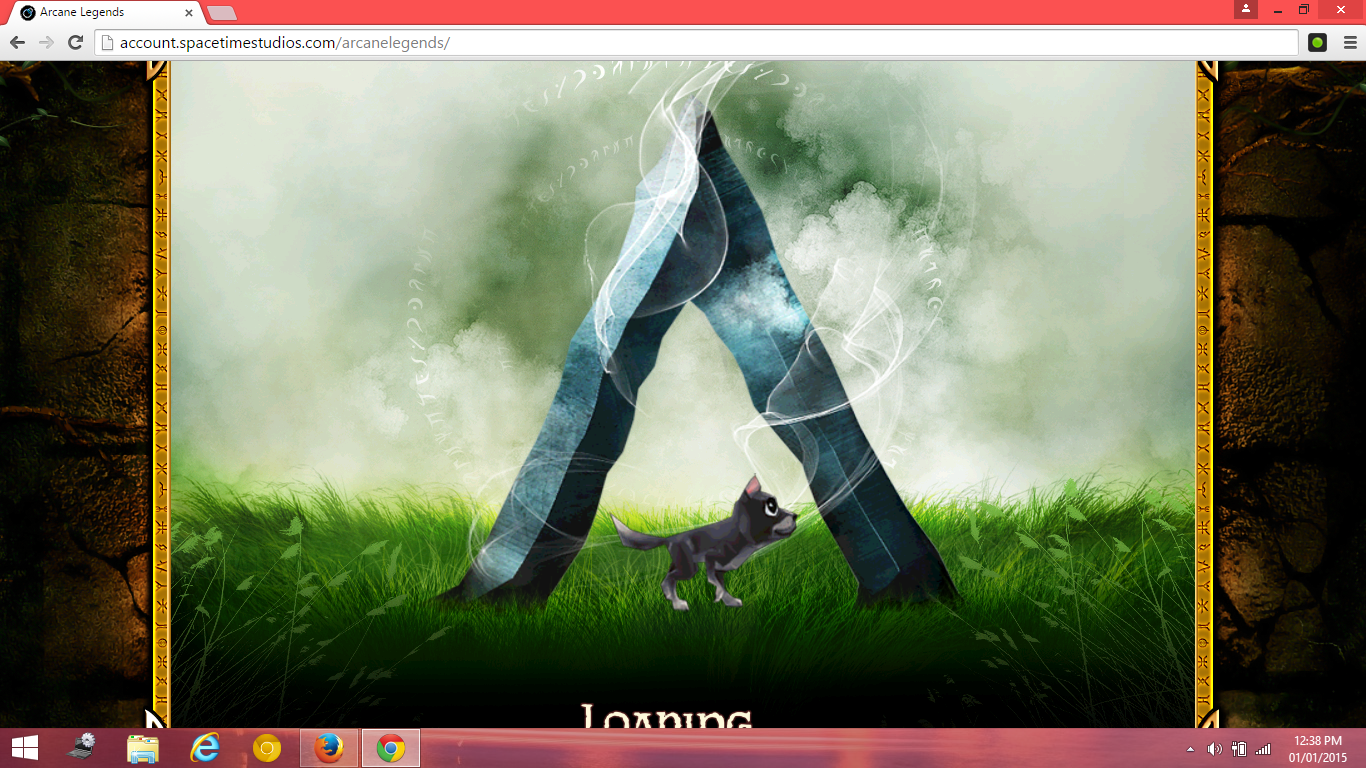Close the Chrome window

[x=1341, y=10]
